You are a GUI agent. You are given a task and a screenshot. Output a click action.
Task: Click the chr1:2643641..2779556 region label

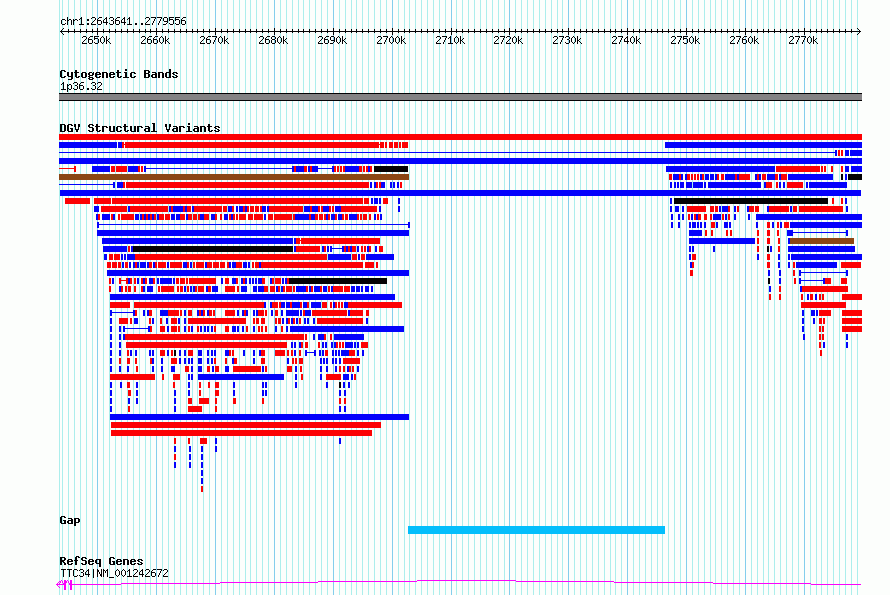[x=123, y=22]
